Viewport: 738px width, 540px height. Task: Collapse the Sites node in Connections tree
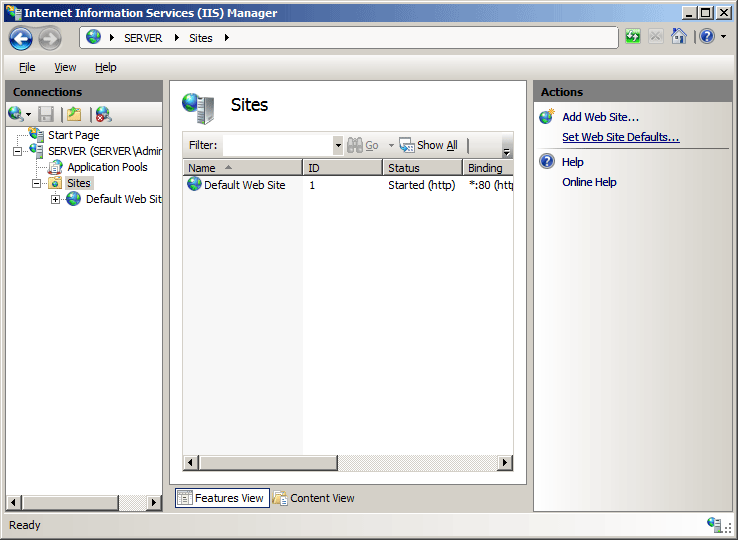[x=37, y=183]
